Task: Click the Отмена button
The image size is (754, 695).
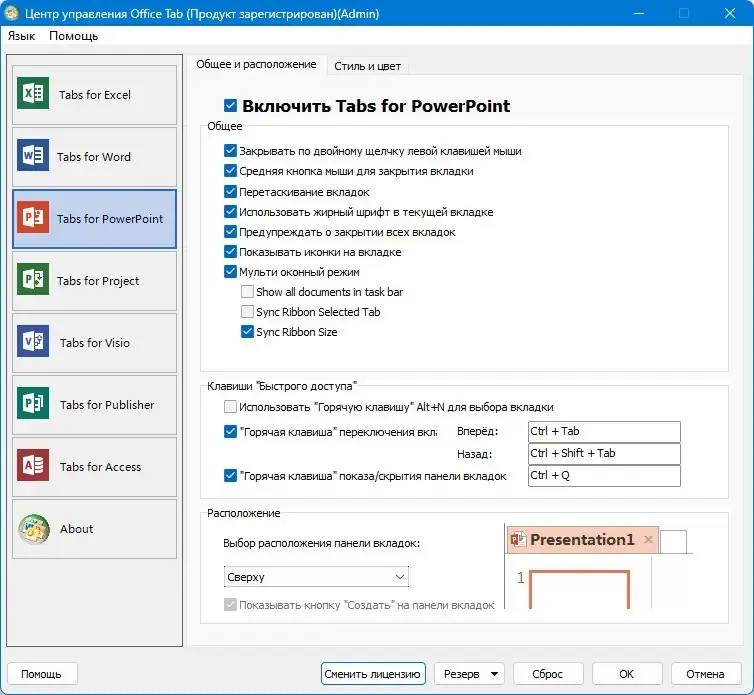Action: click(705, 674)
